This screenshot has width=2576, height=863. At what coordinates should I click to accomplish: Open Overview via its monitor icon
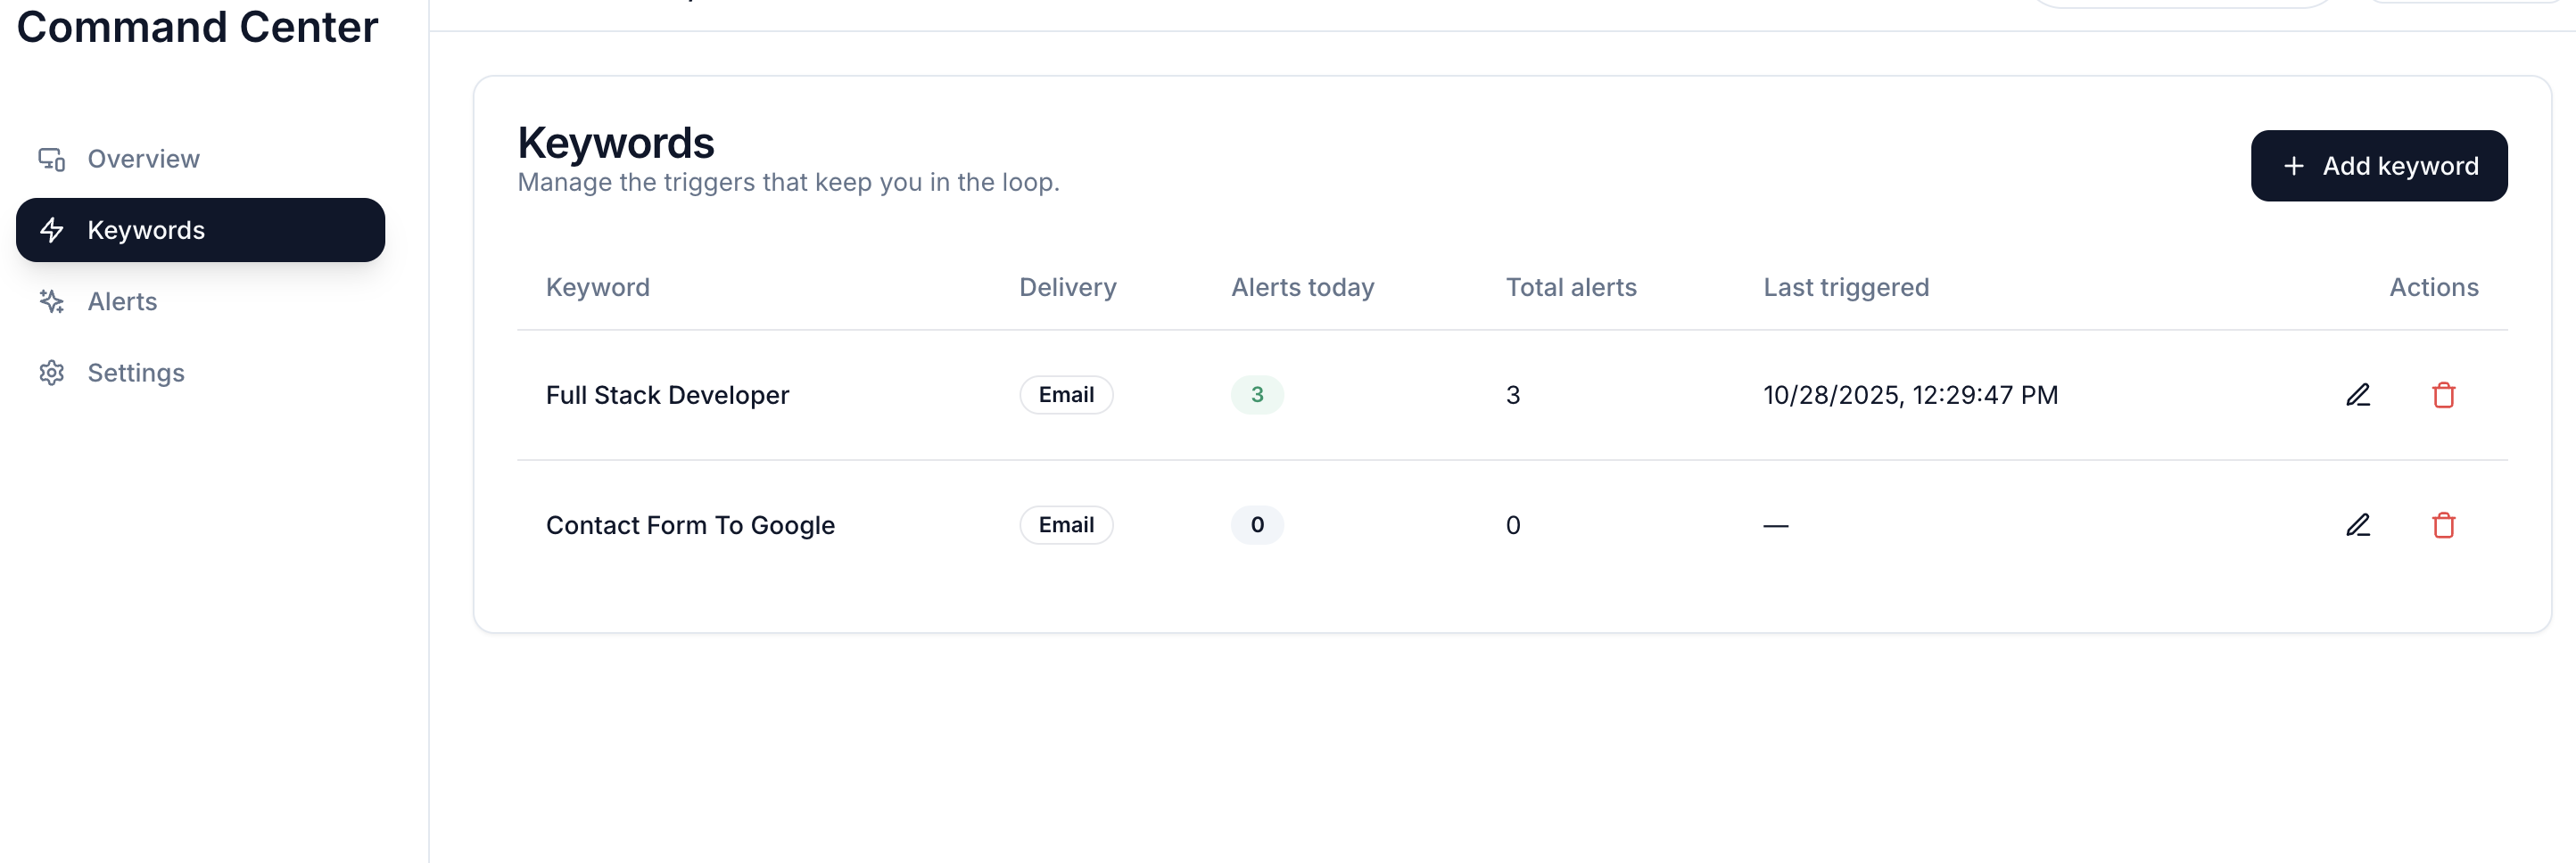52,158
